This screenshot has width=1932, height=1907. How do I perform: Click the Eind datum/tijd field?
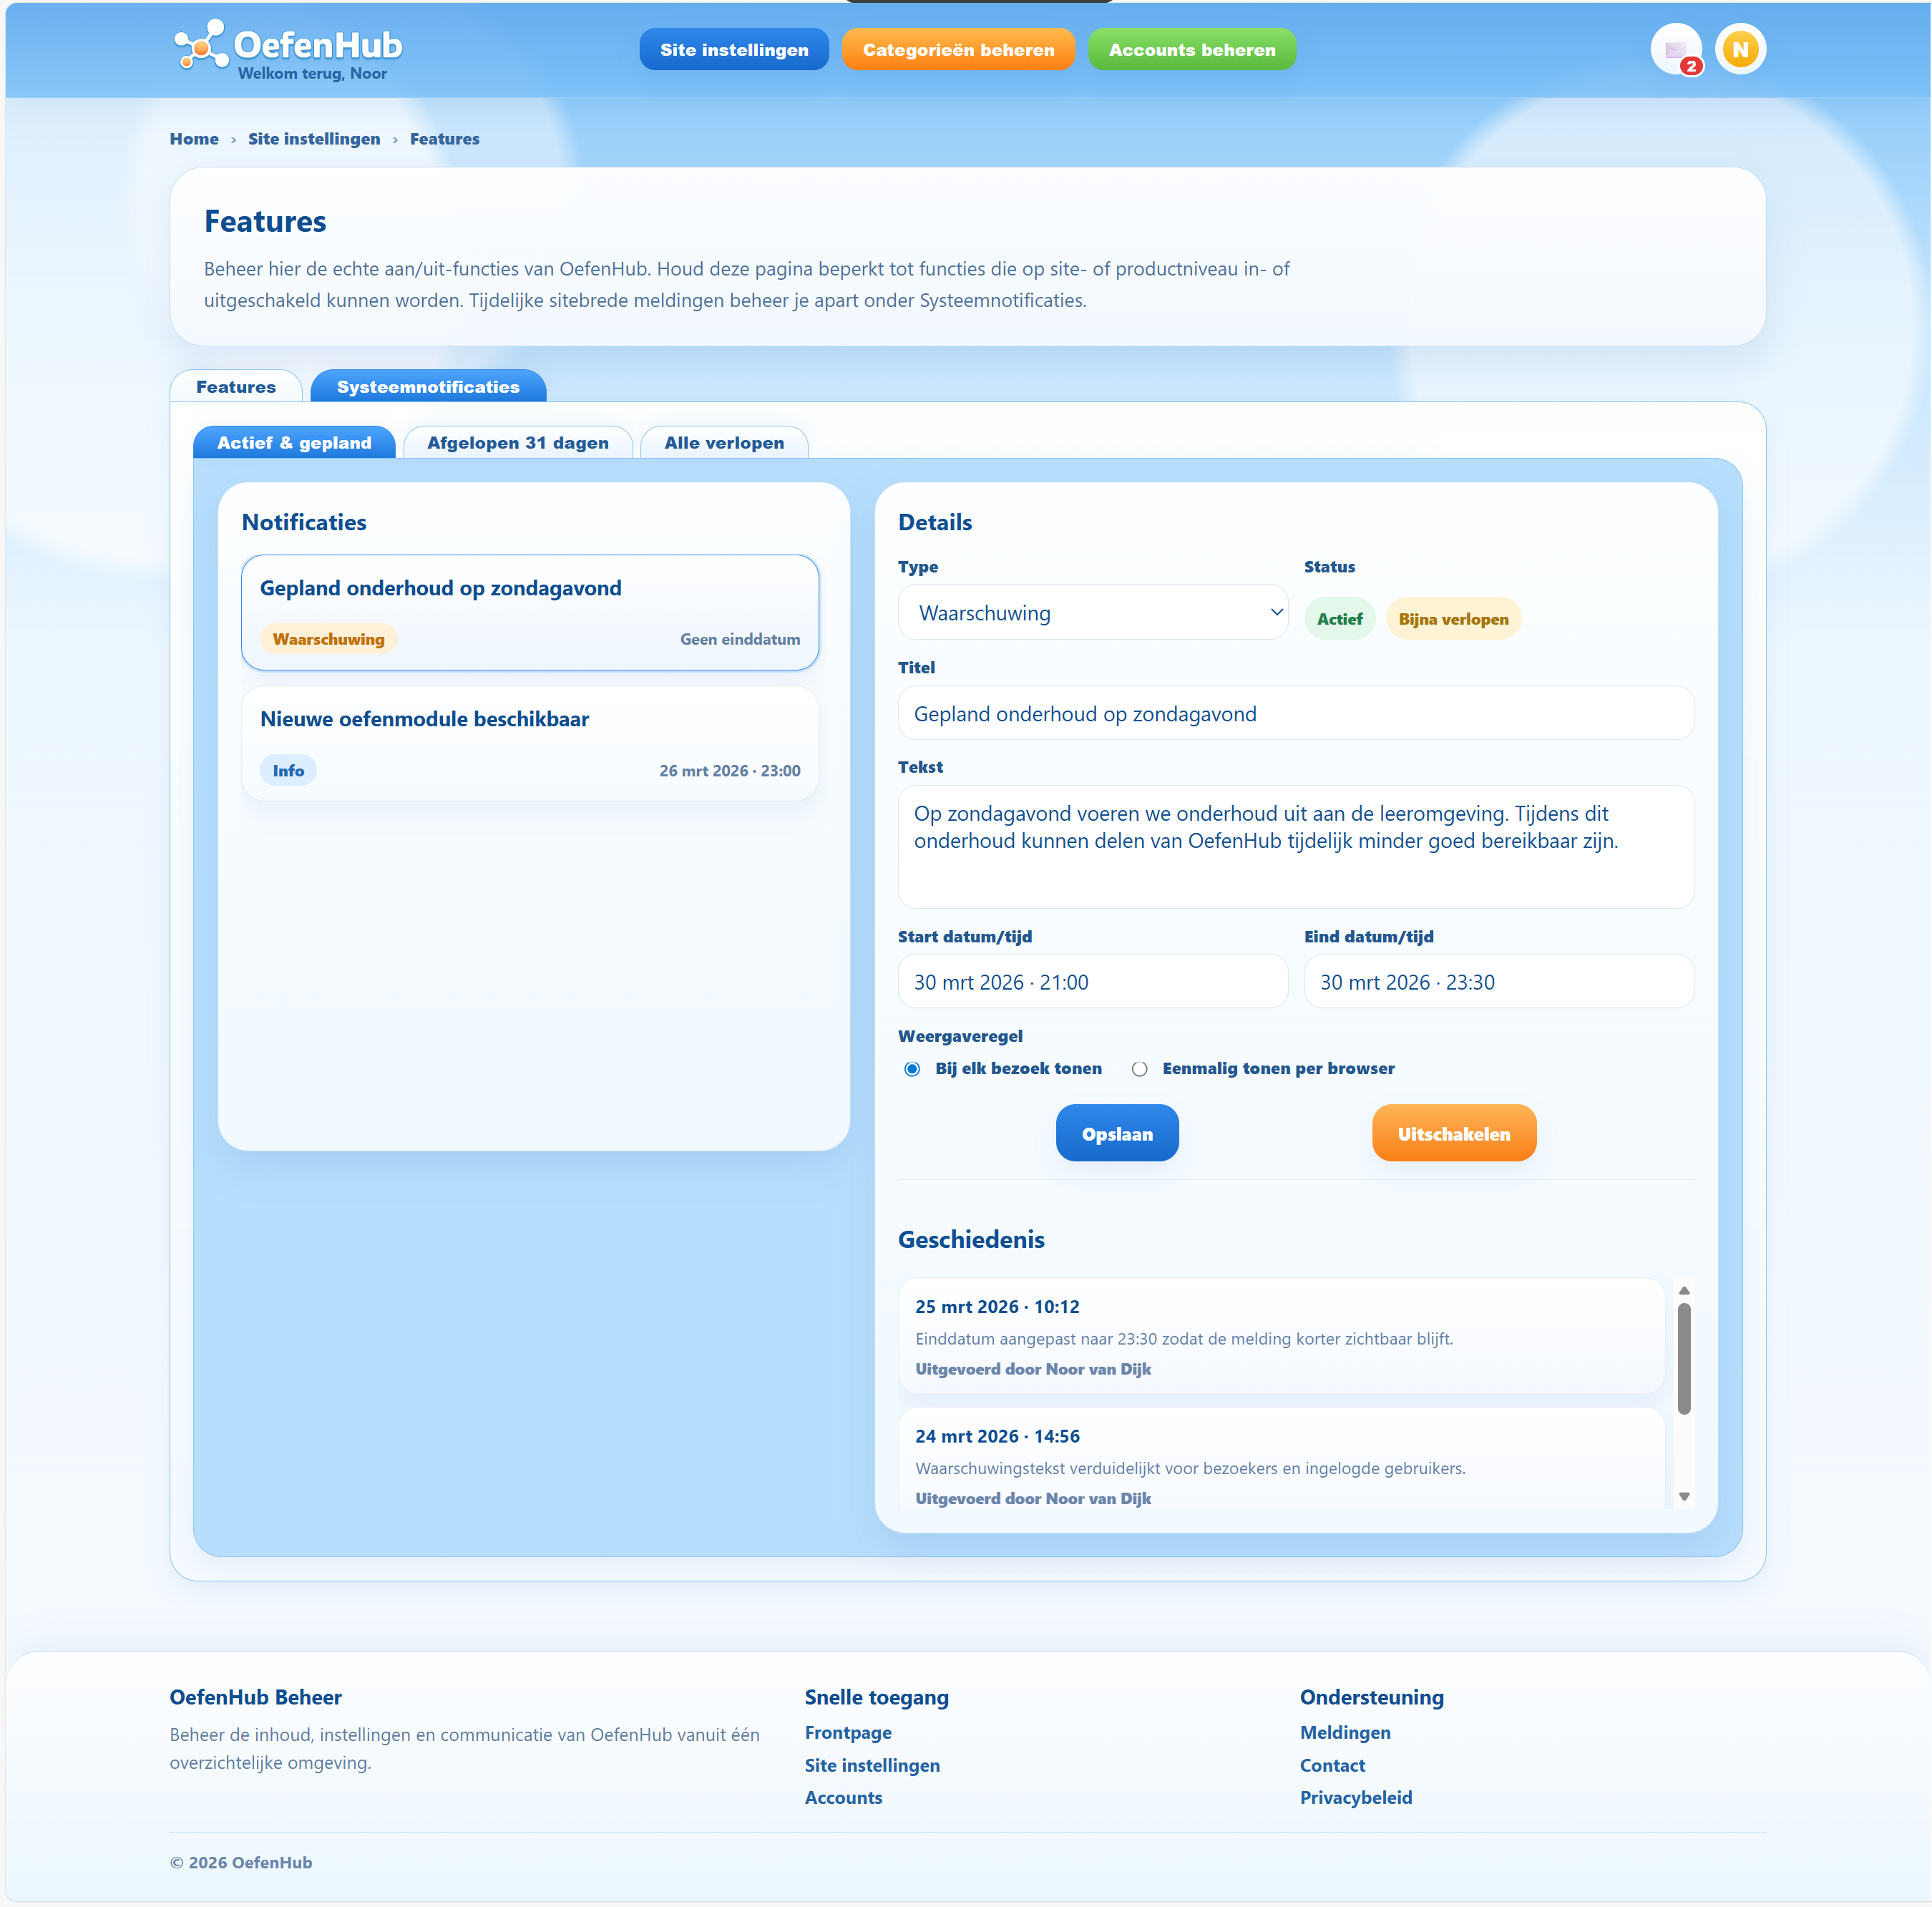pyautogui.click(x=1499, y=981)
